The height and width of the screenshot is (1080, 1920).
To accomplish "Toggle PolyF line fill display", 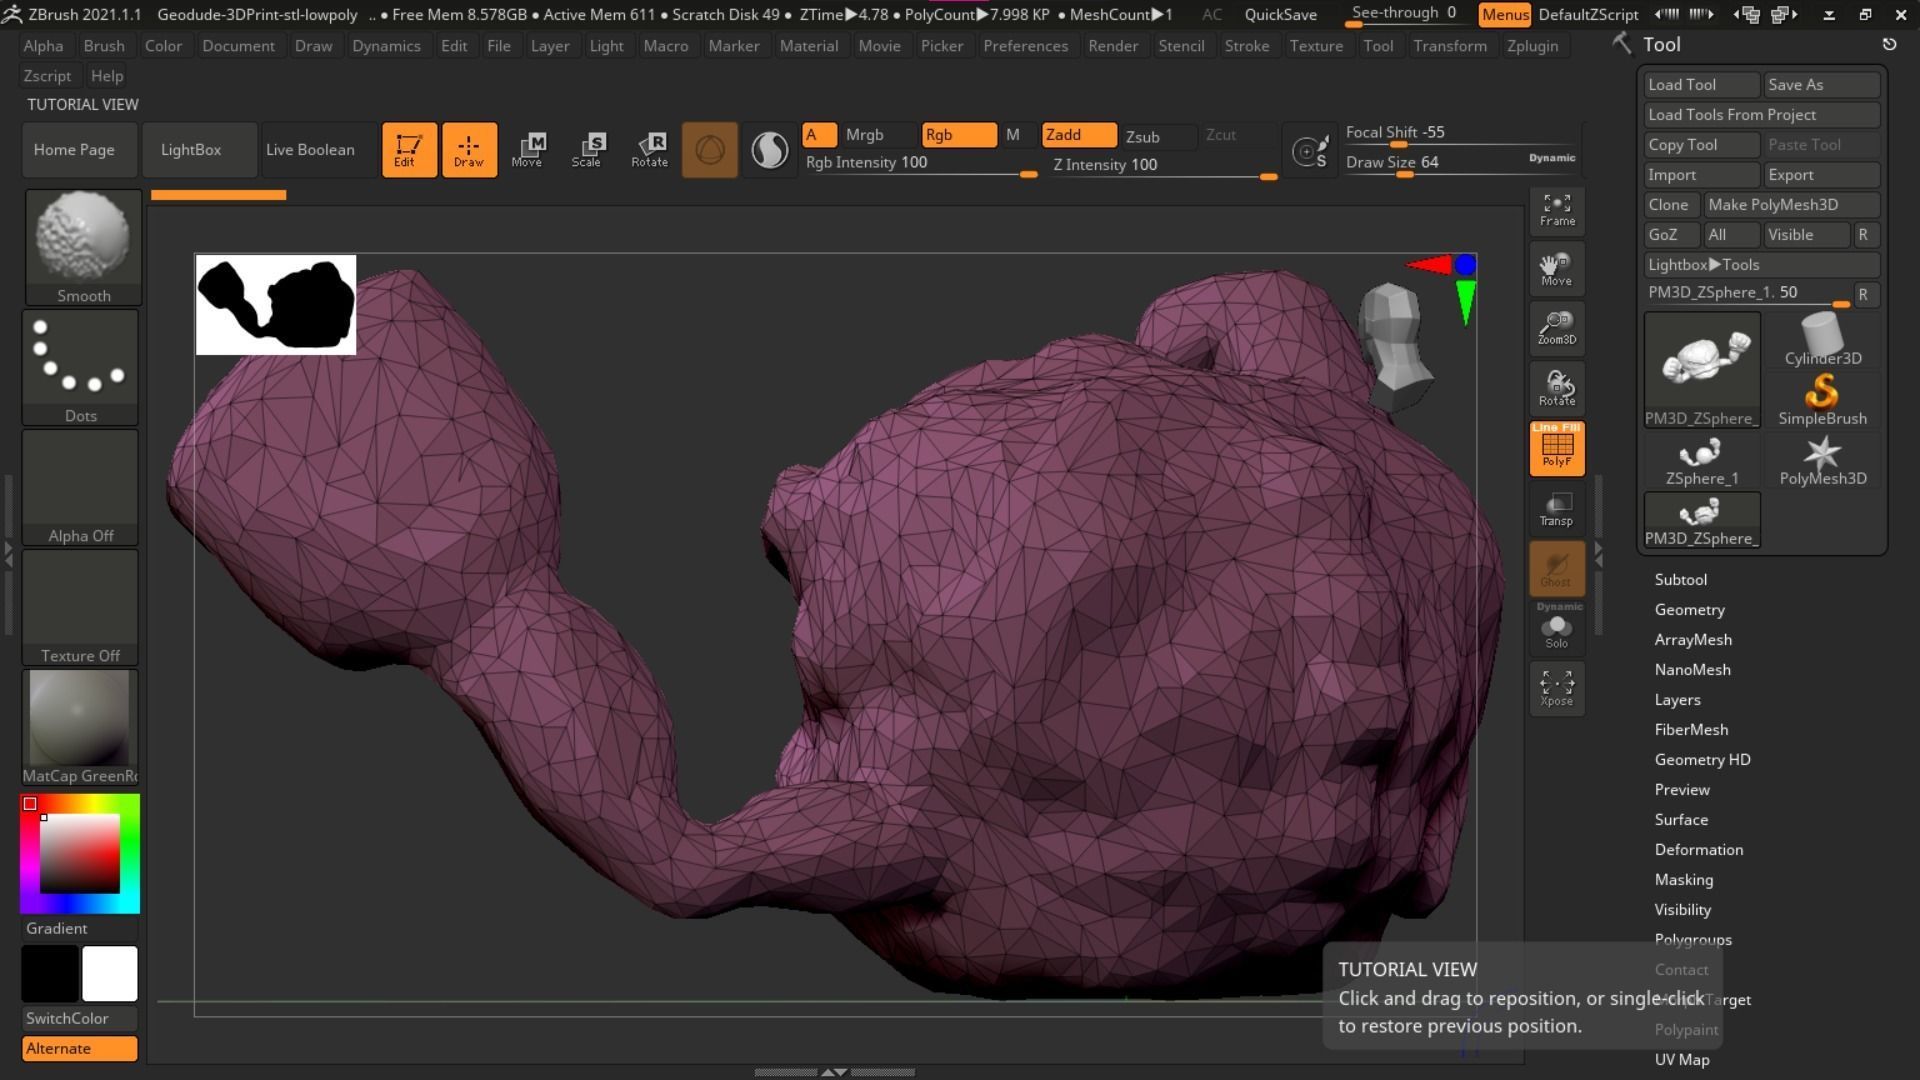I will [x=1557, y=448].
